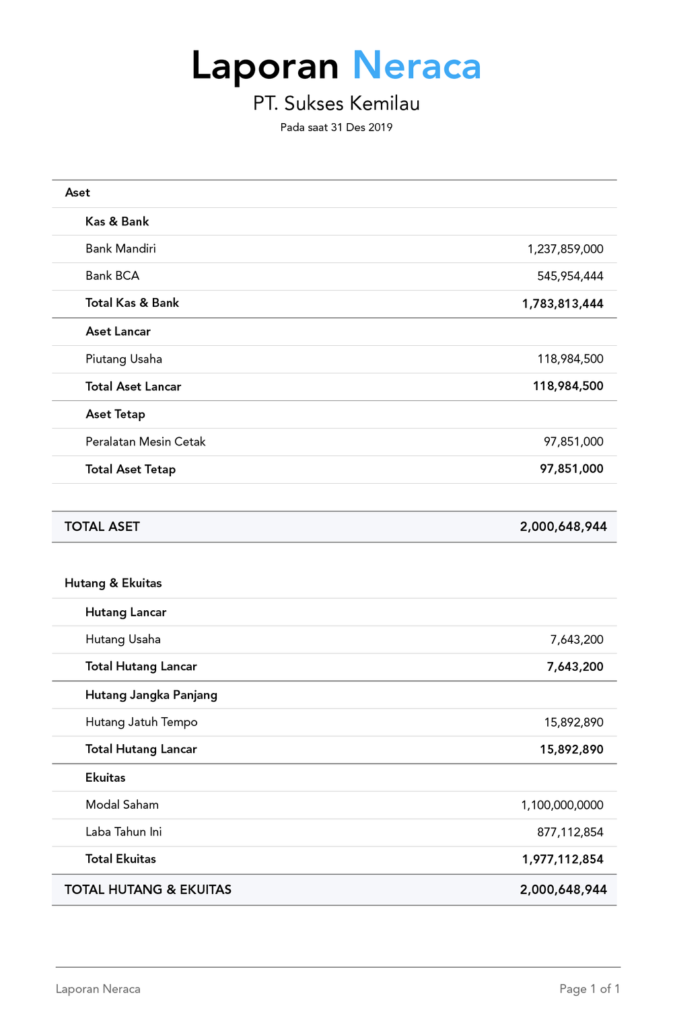Select the Hutang Jangka Panjang heading
This screenshot has width=673, height=1024.
[x=151, y=694]
